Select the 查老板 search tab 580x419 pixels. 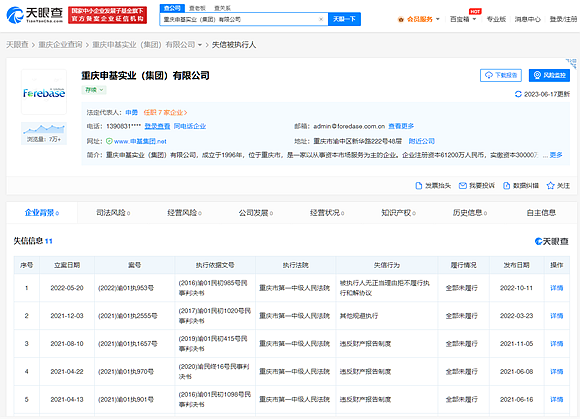(197, 8)
